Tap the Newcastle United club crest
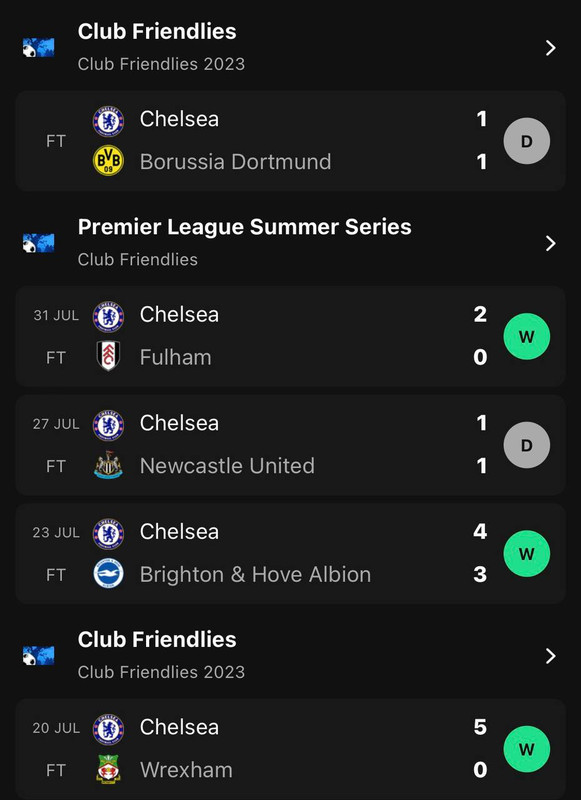 pos(108,465)
